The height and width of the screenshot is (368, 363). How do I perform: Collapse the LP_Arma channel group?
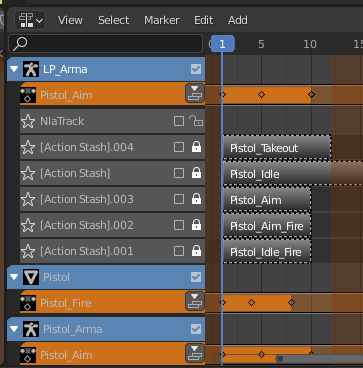point(14,69)
